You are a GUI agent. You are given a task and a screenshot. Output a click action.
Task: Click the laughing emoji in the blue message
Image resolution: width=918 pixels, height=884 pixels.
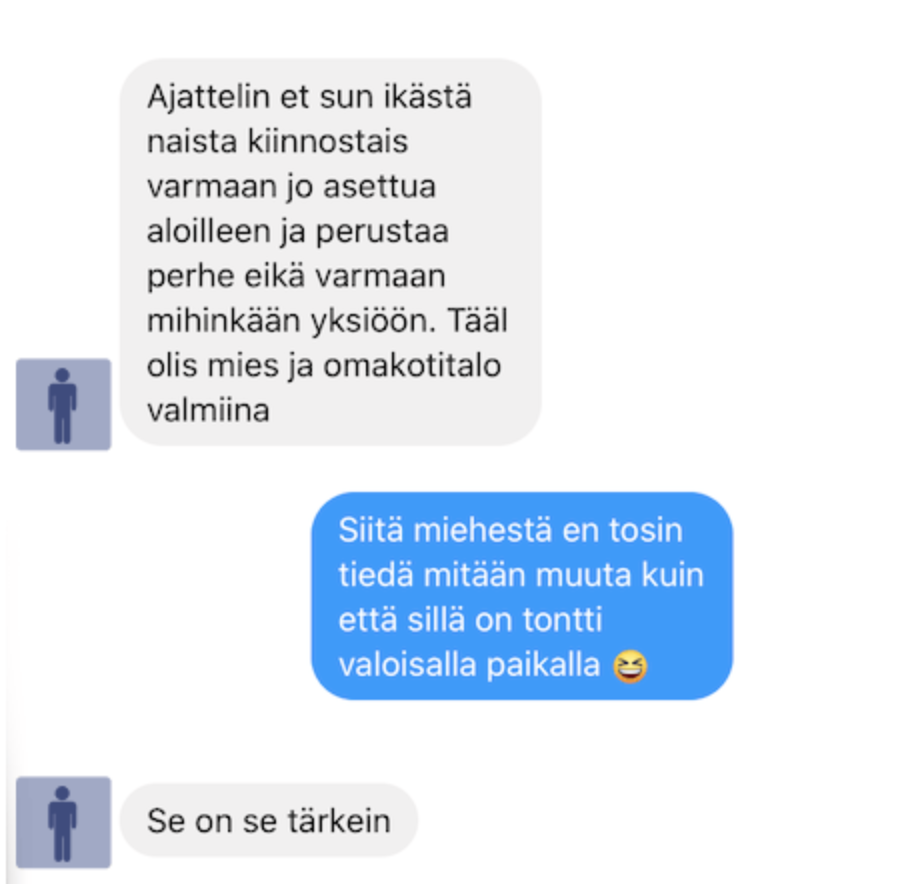tap(630, 666)
